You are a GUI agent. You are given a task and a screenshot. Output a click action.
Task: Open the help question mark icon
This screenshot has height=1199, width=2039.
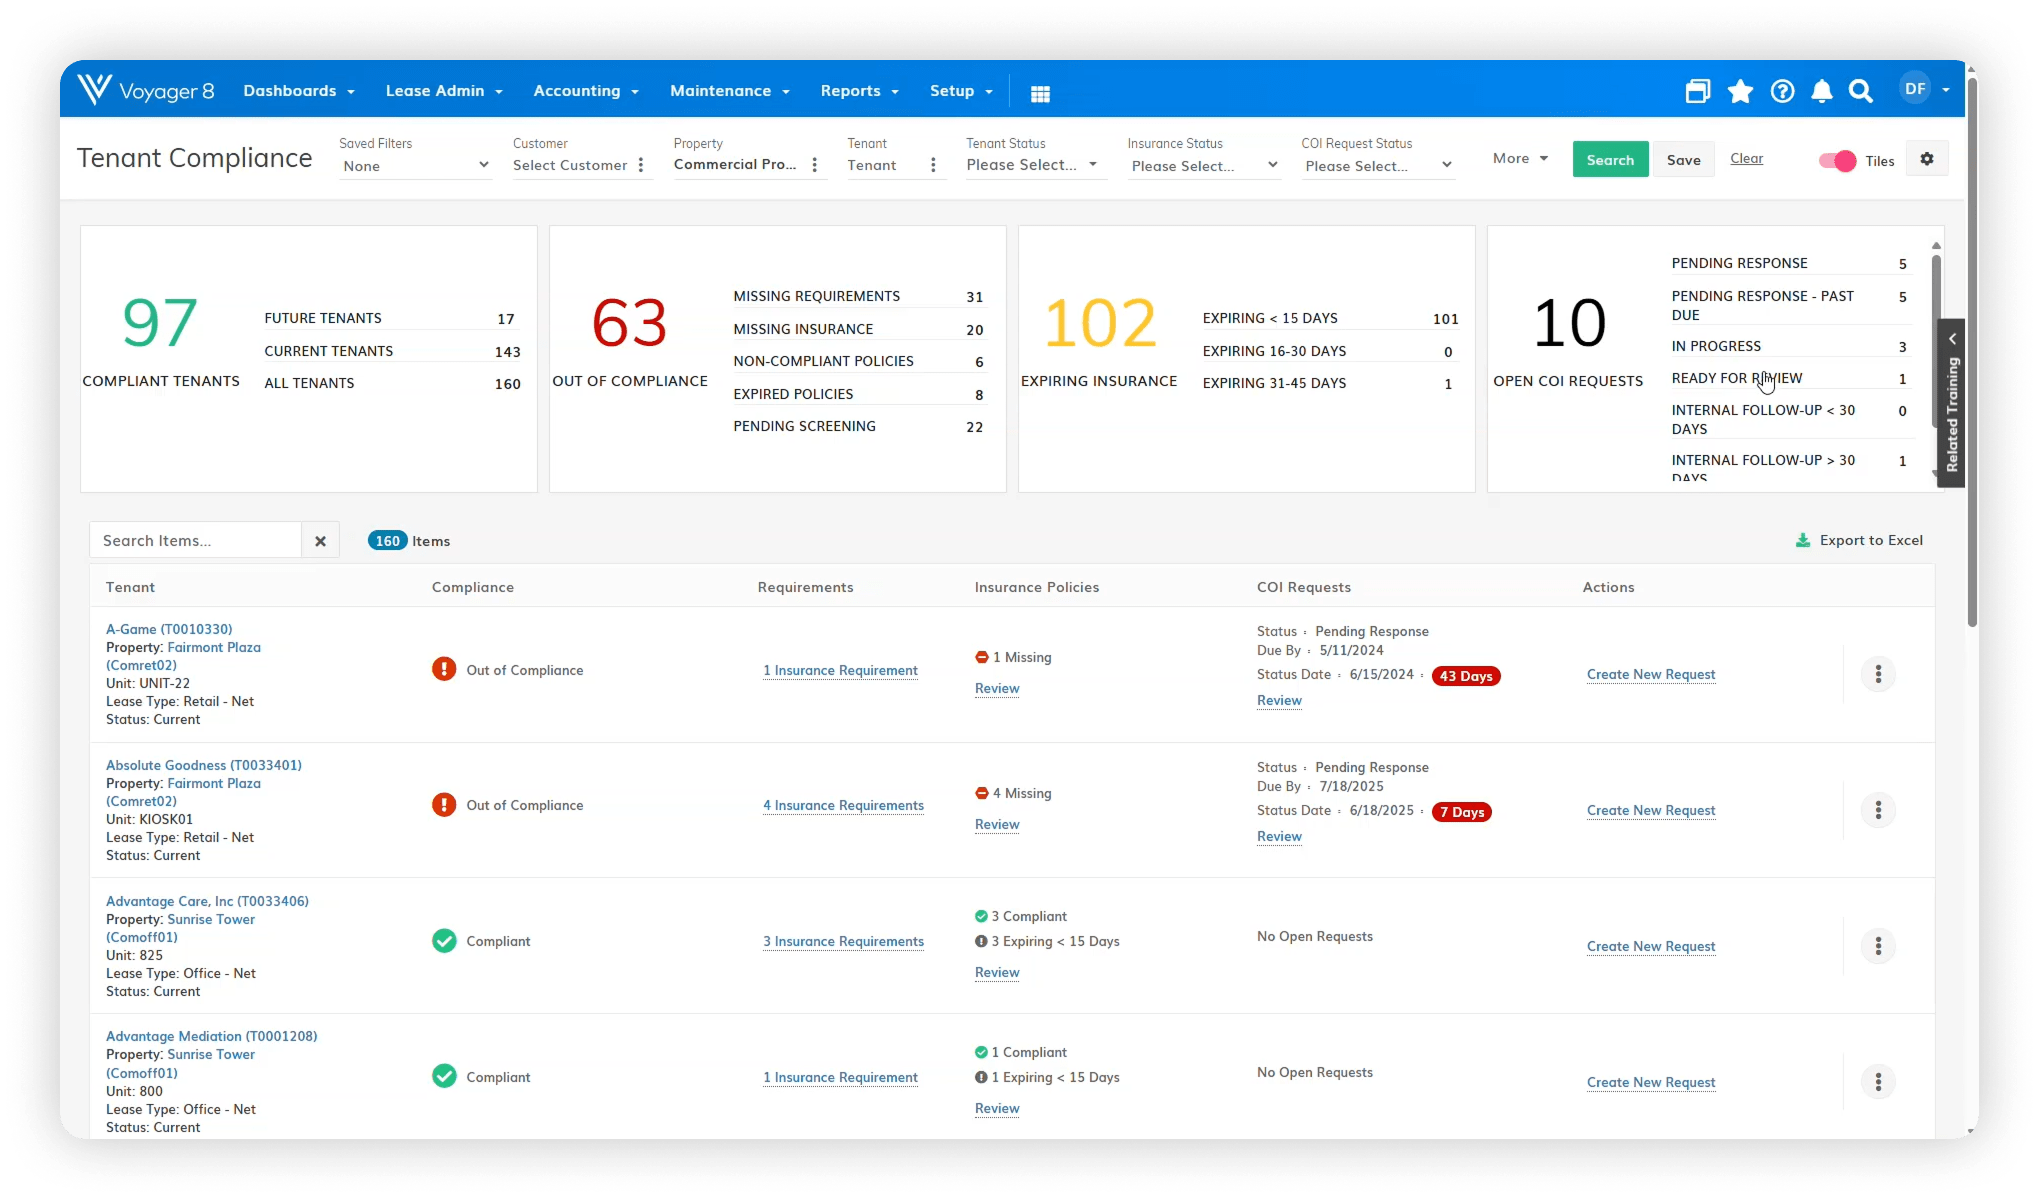(1782, 92)
